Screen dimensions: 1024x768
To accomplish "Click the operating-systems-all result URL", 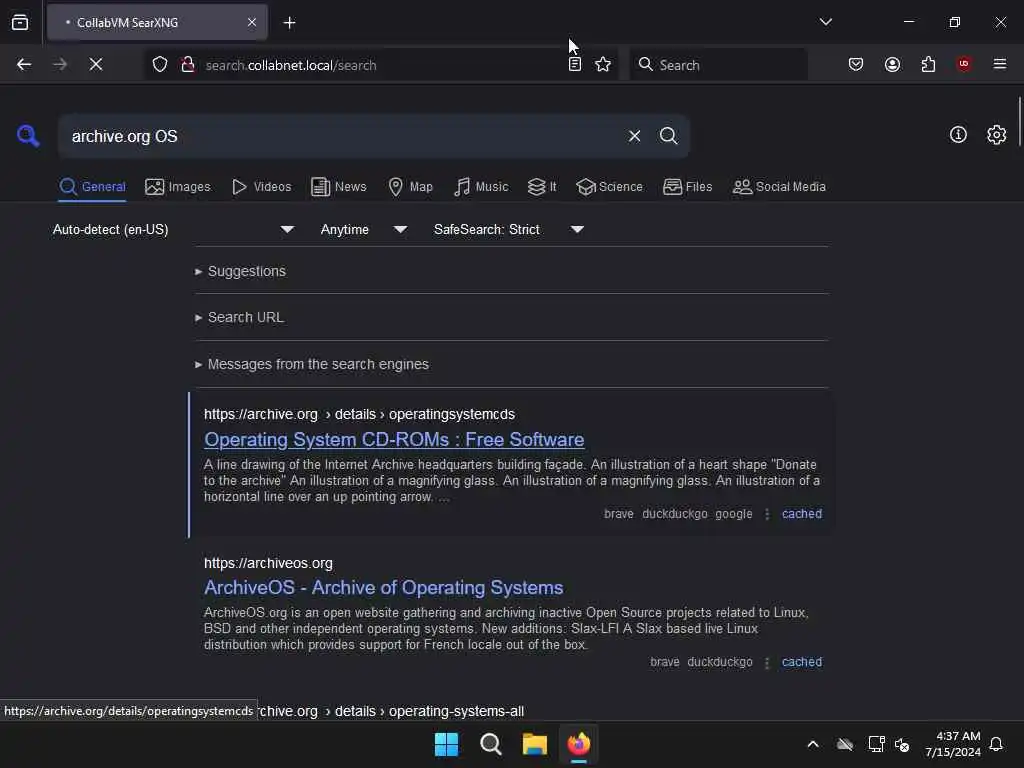I will tap(391, 711).
